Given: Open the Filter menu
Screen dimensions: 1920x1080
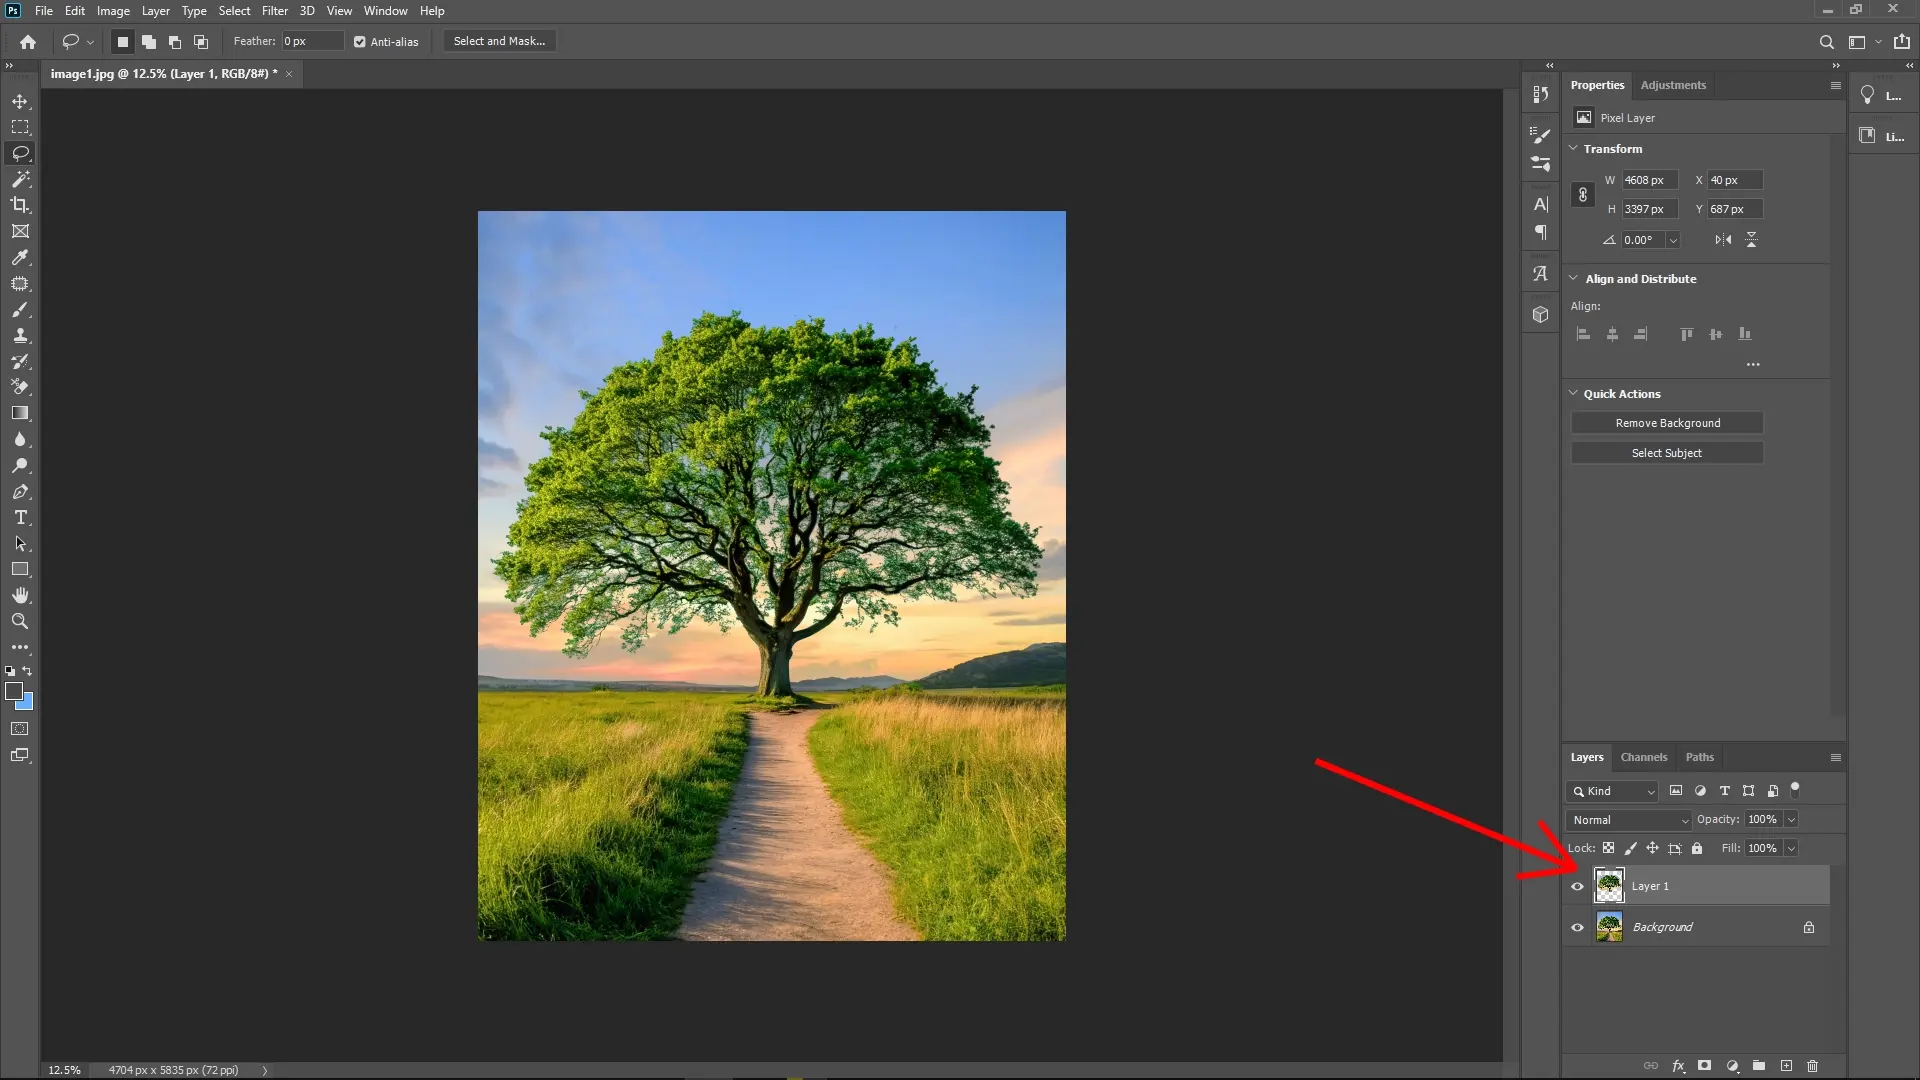Looking at the screenshot, I should tap(274, 11).
